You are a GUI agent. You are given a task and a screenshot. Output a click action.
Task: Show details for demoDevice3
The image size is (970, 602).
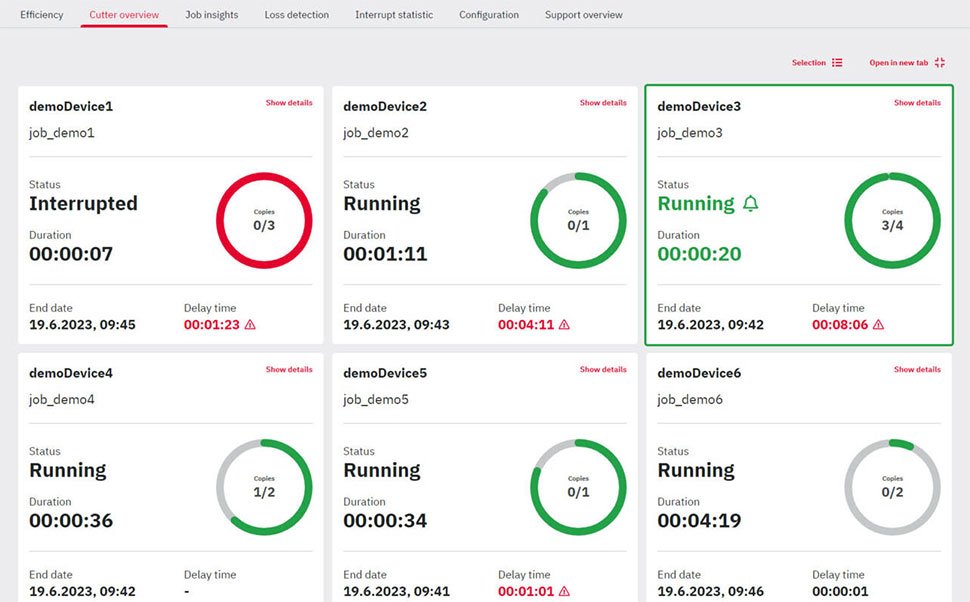pyautogui.click(x=917, y=103)
